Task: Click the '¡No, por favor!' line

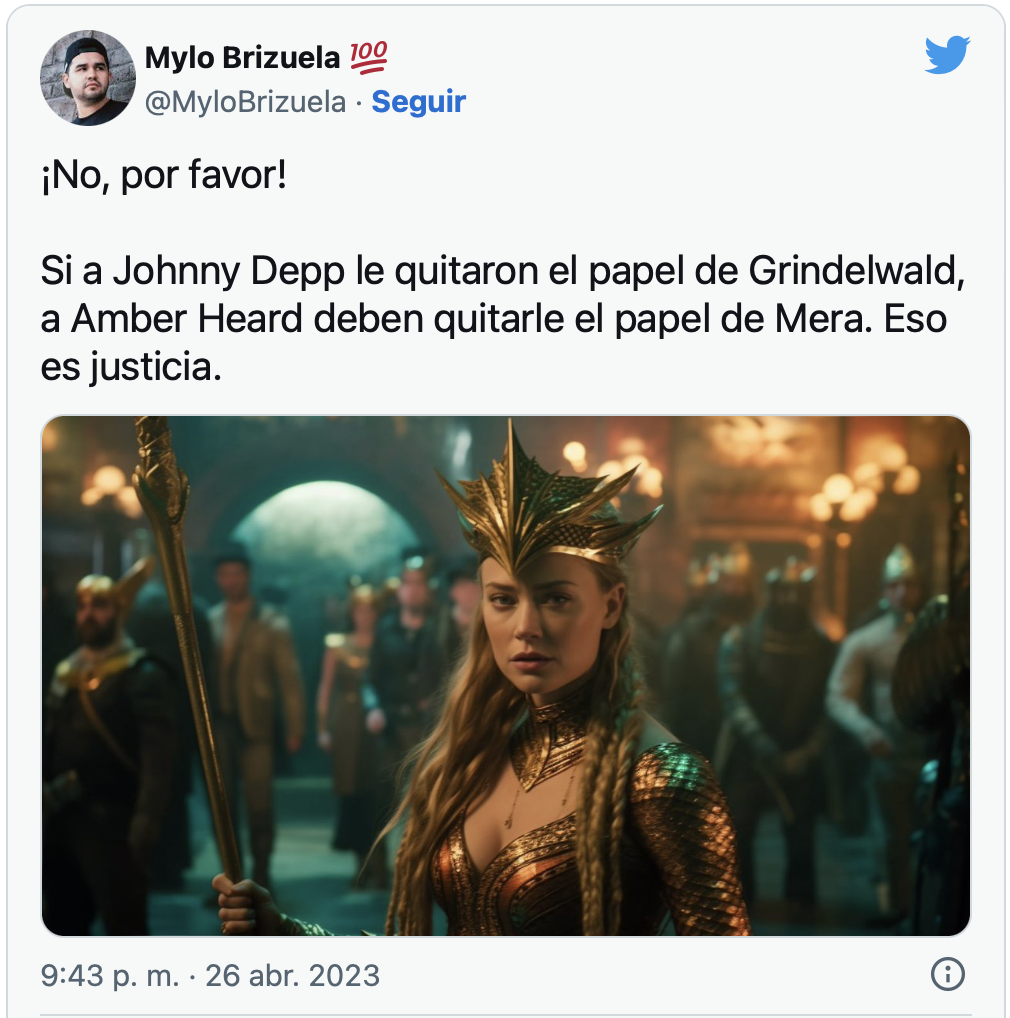Action: coord(164,175)
